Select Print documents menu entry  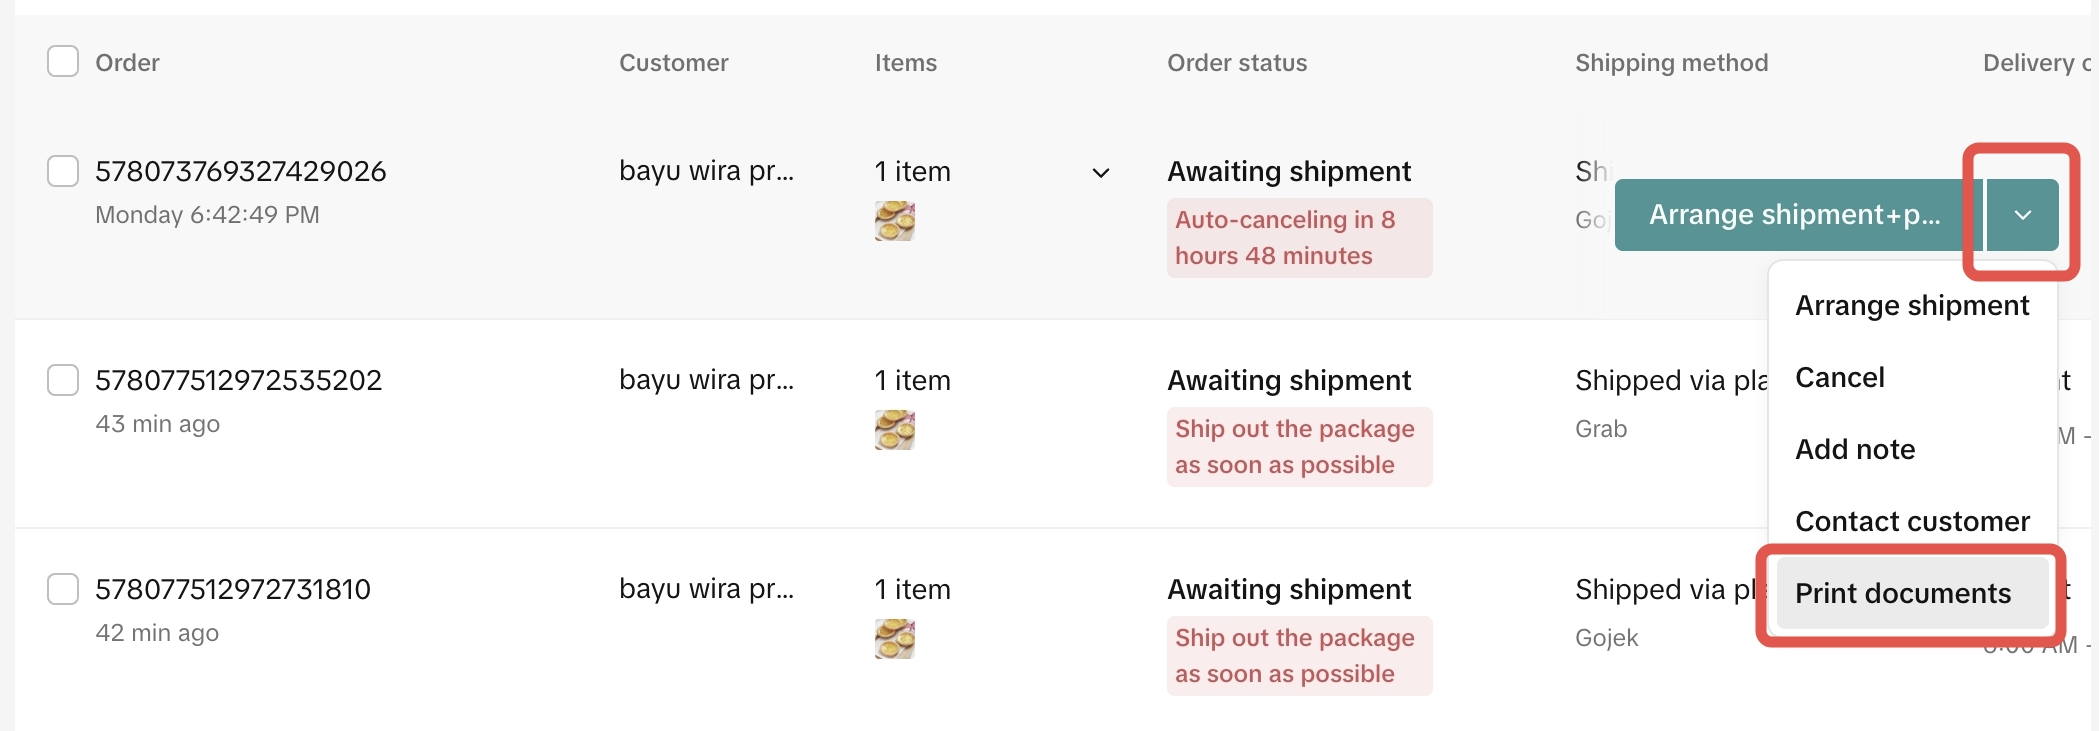pos(1902,594)
